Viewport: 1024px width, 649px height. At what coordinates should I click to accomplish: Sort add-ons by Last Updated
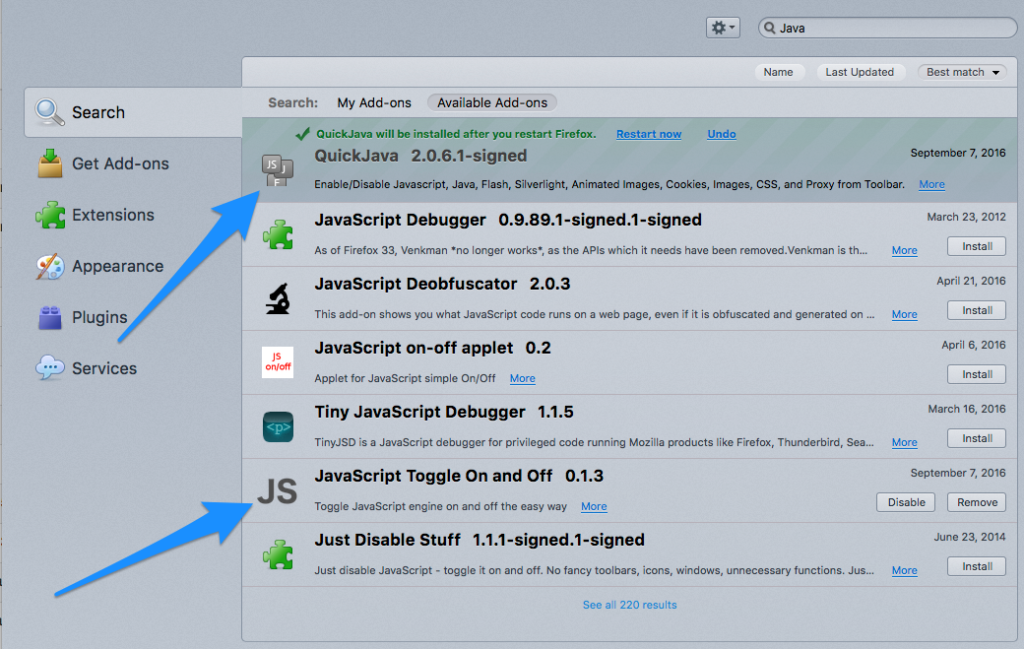pos(859,72)
